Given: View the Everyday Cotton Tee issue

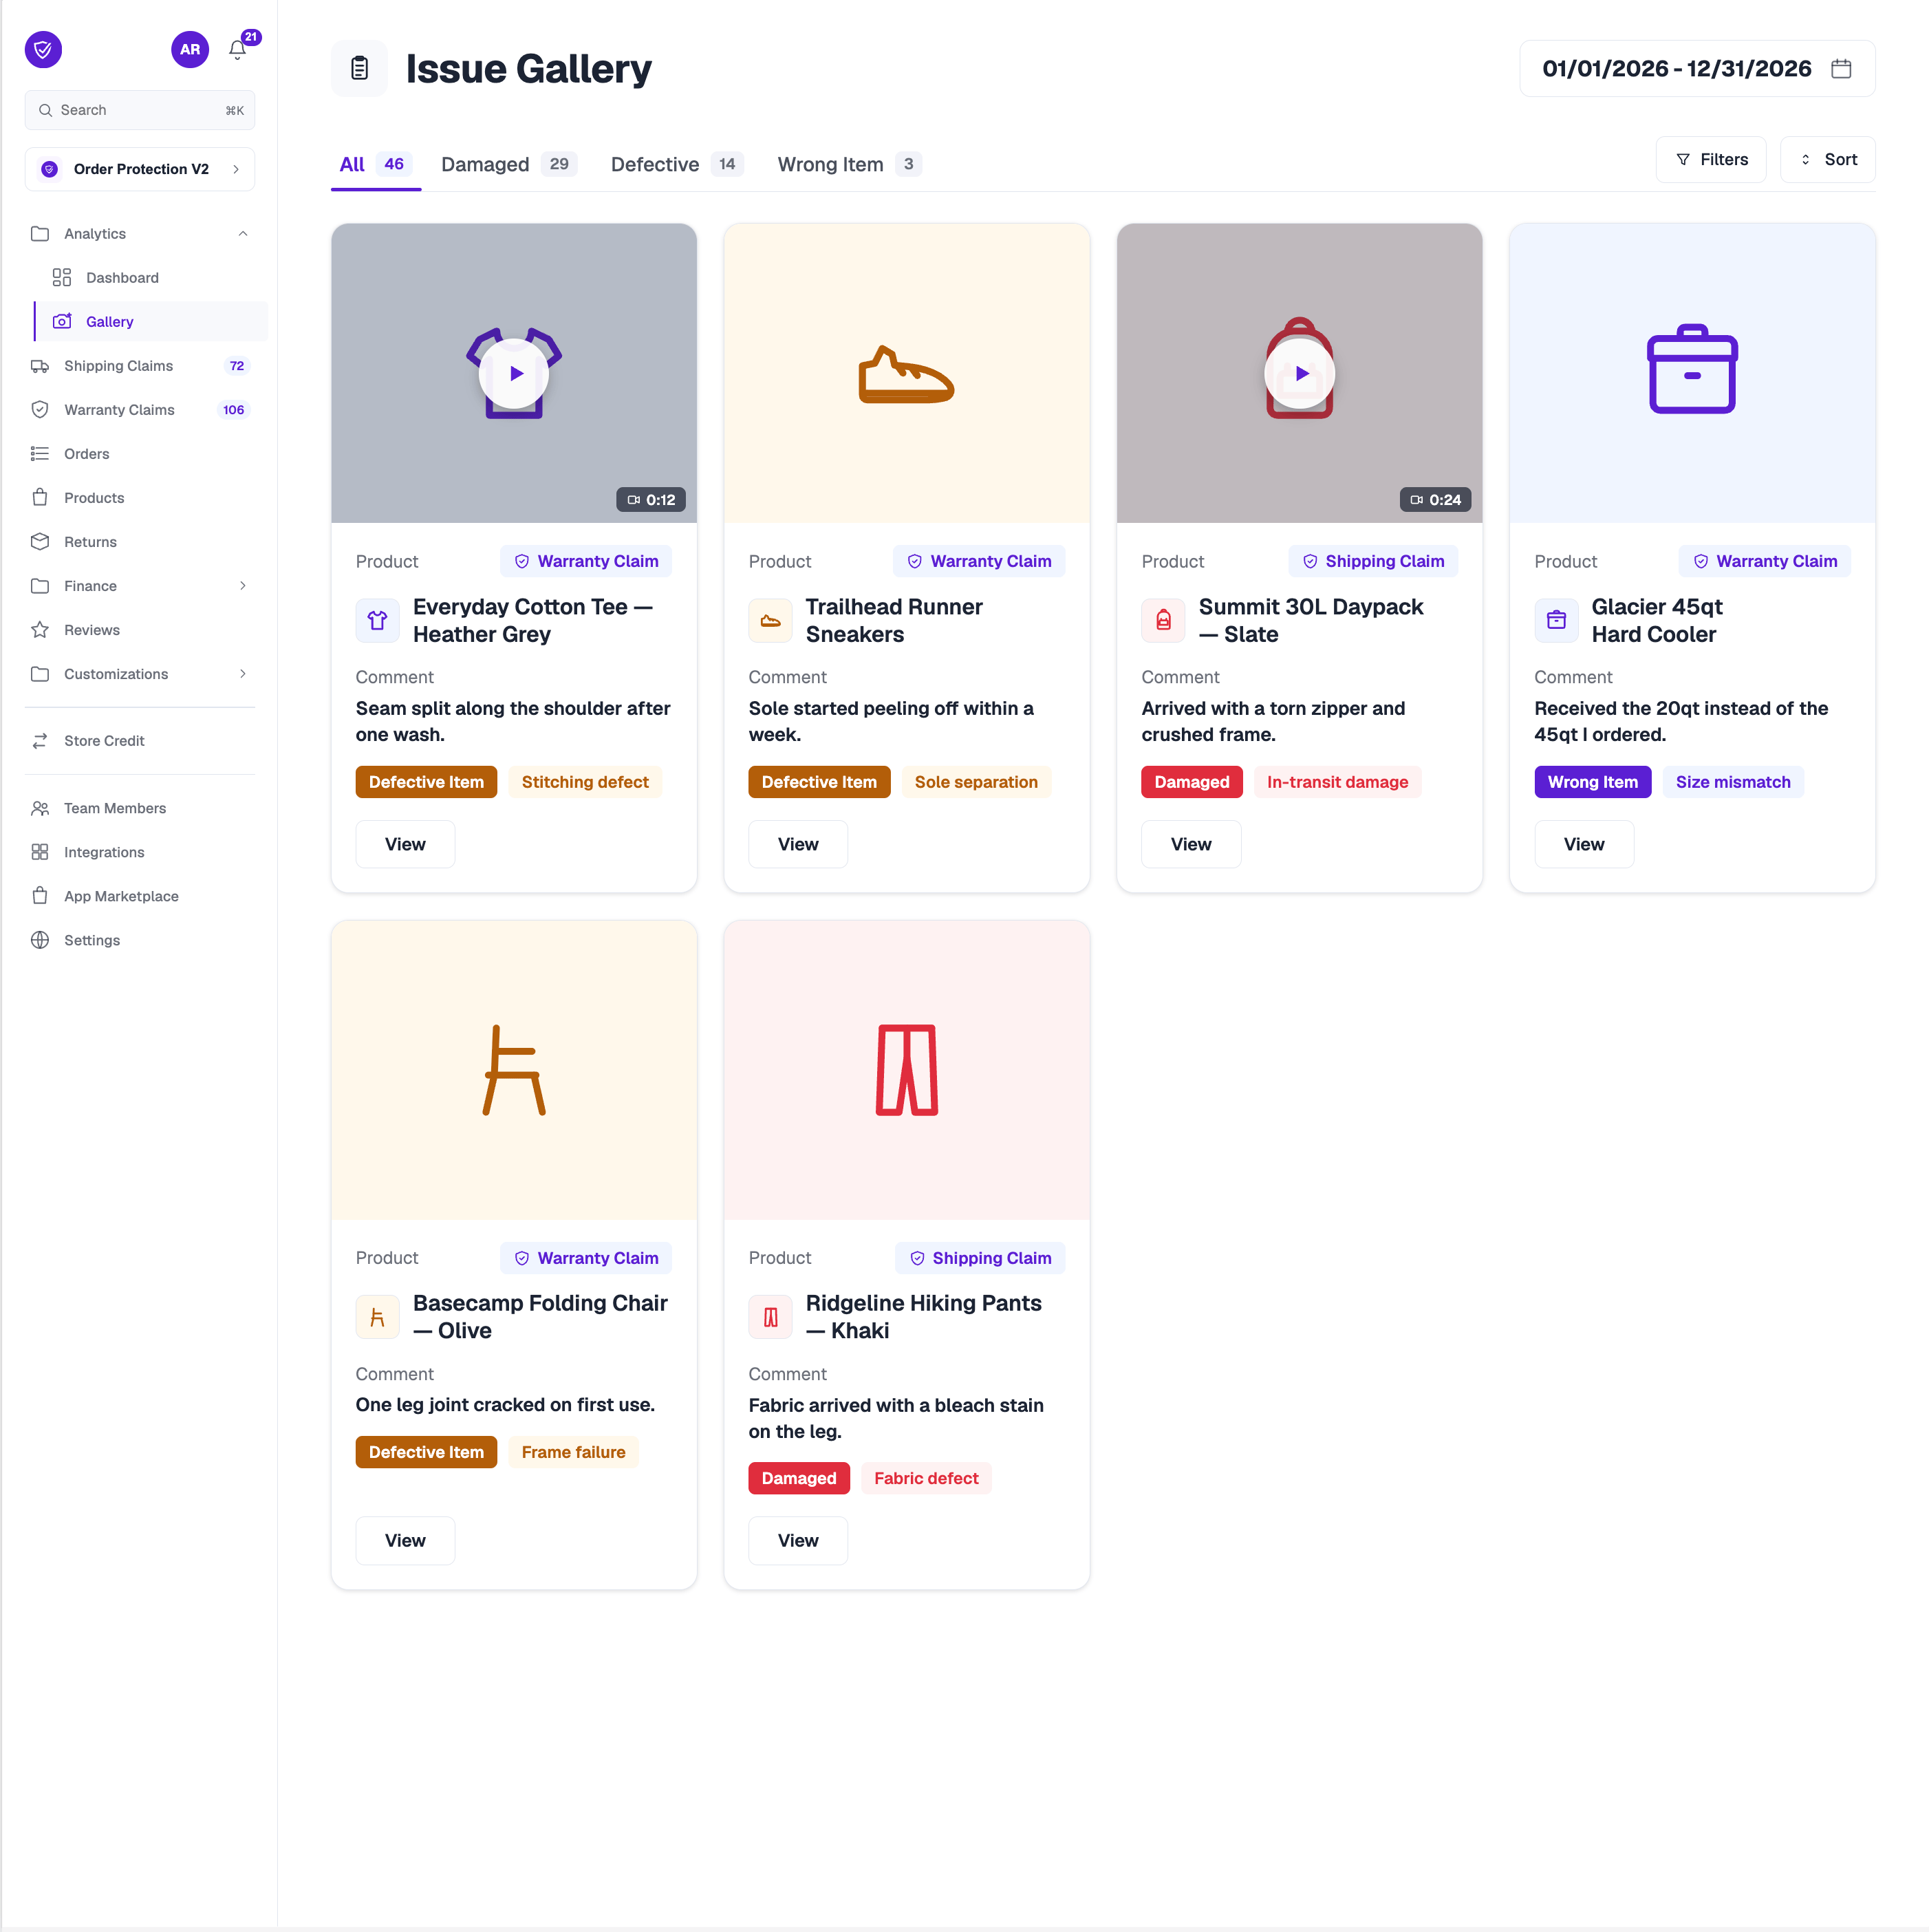Looking at the screenshot, I should (x=405, y=843).
